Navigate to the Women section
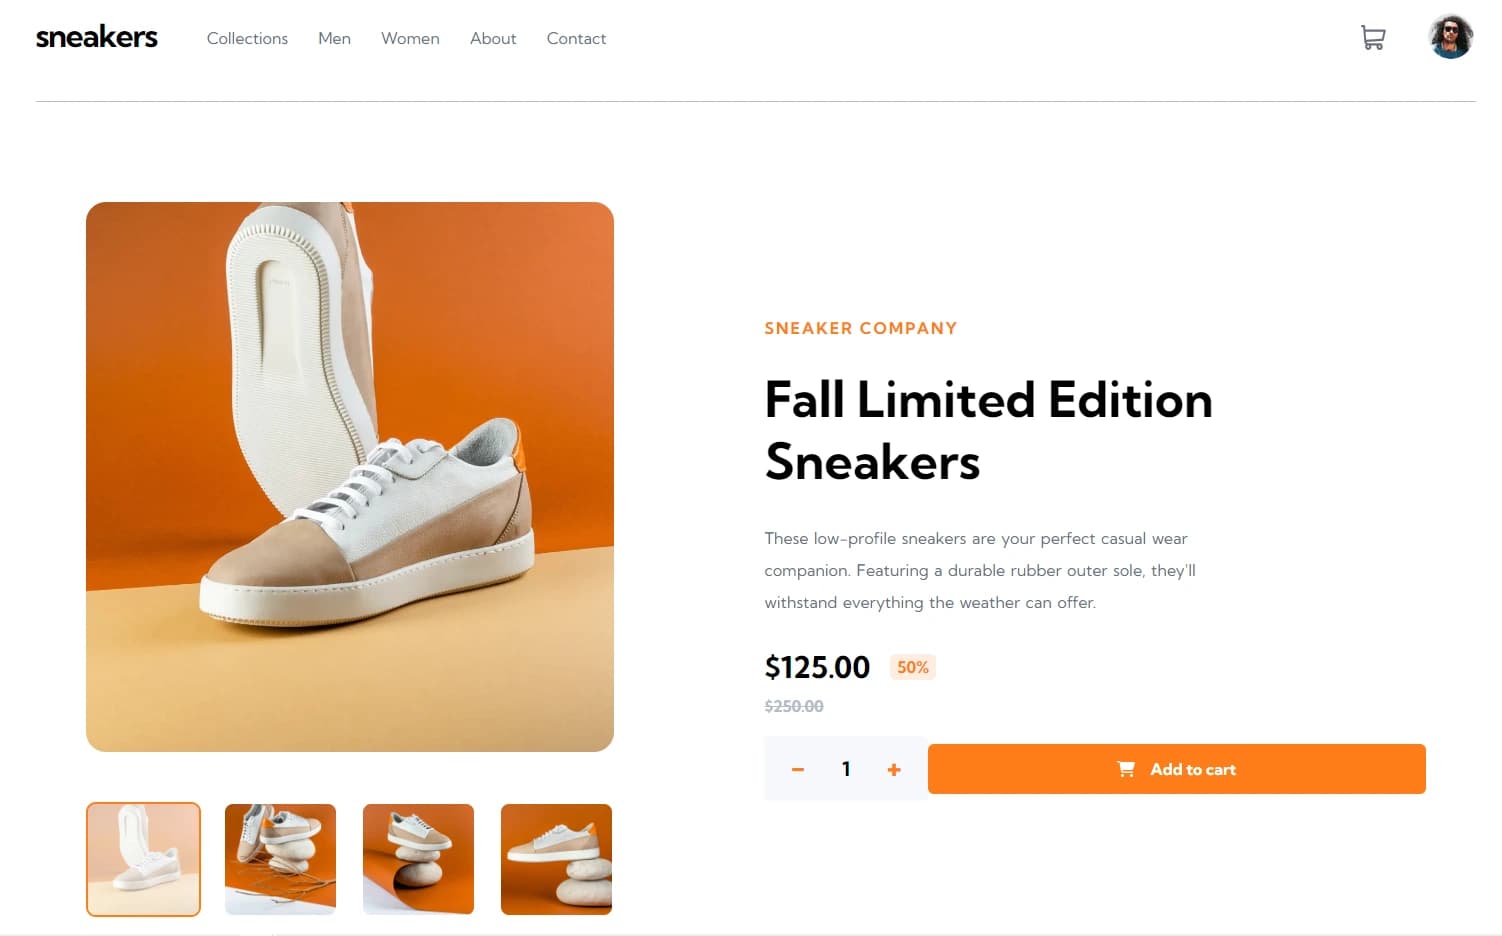This screenshot has width=1502, height=936. click(410, 38)
